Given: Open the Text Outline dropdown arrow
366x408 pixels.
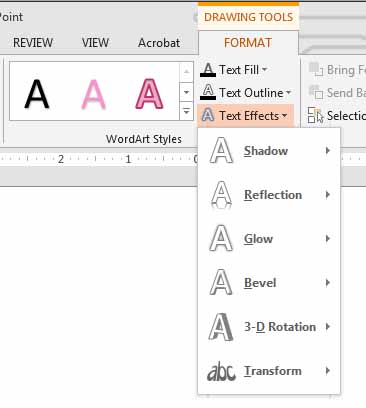Looking at the screenshot, I should point(288,93).
